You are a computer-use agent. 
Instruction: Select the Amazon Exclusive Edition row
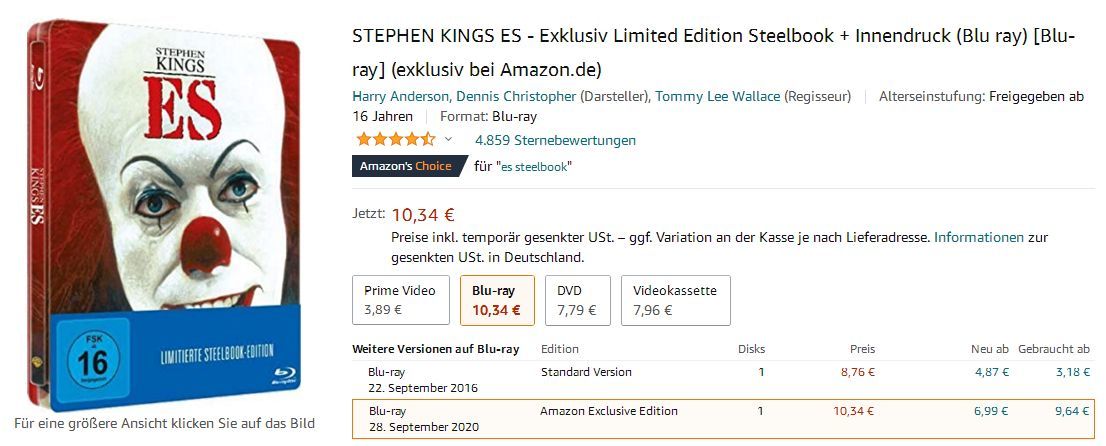(608, 411)
